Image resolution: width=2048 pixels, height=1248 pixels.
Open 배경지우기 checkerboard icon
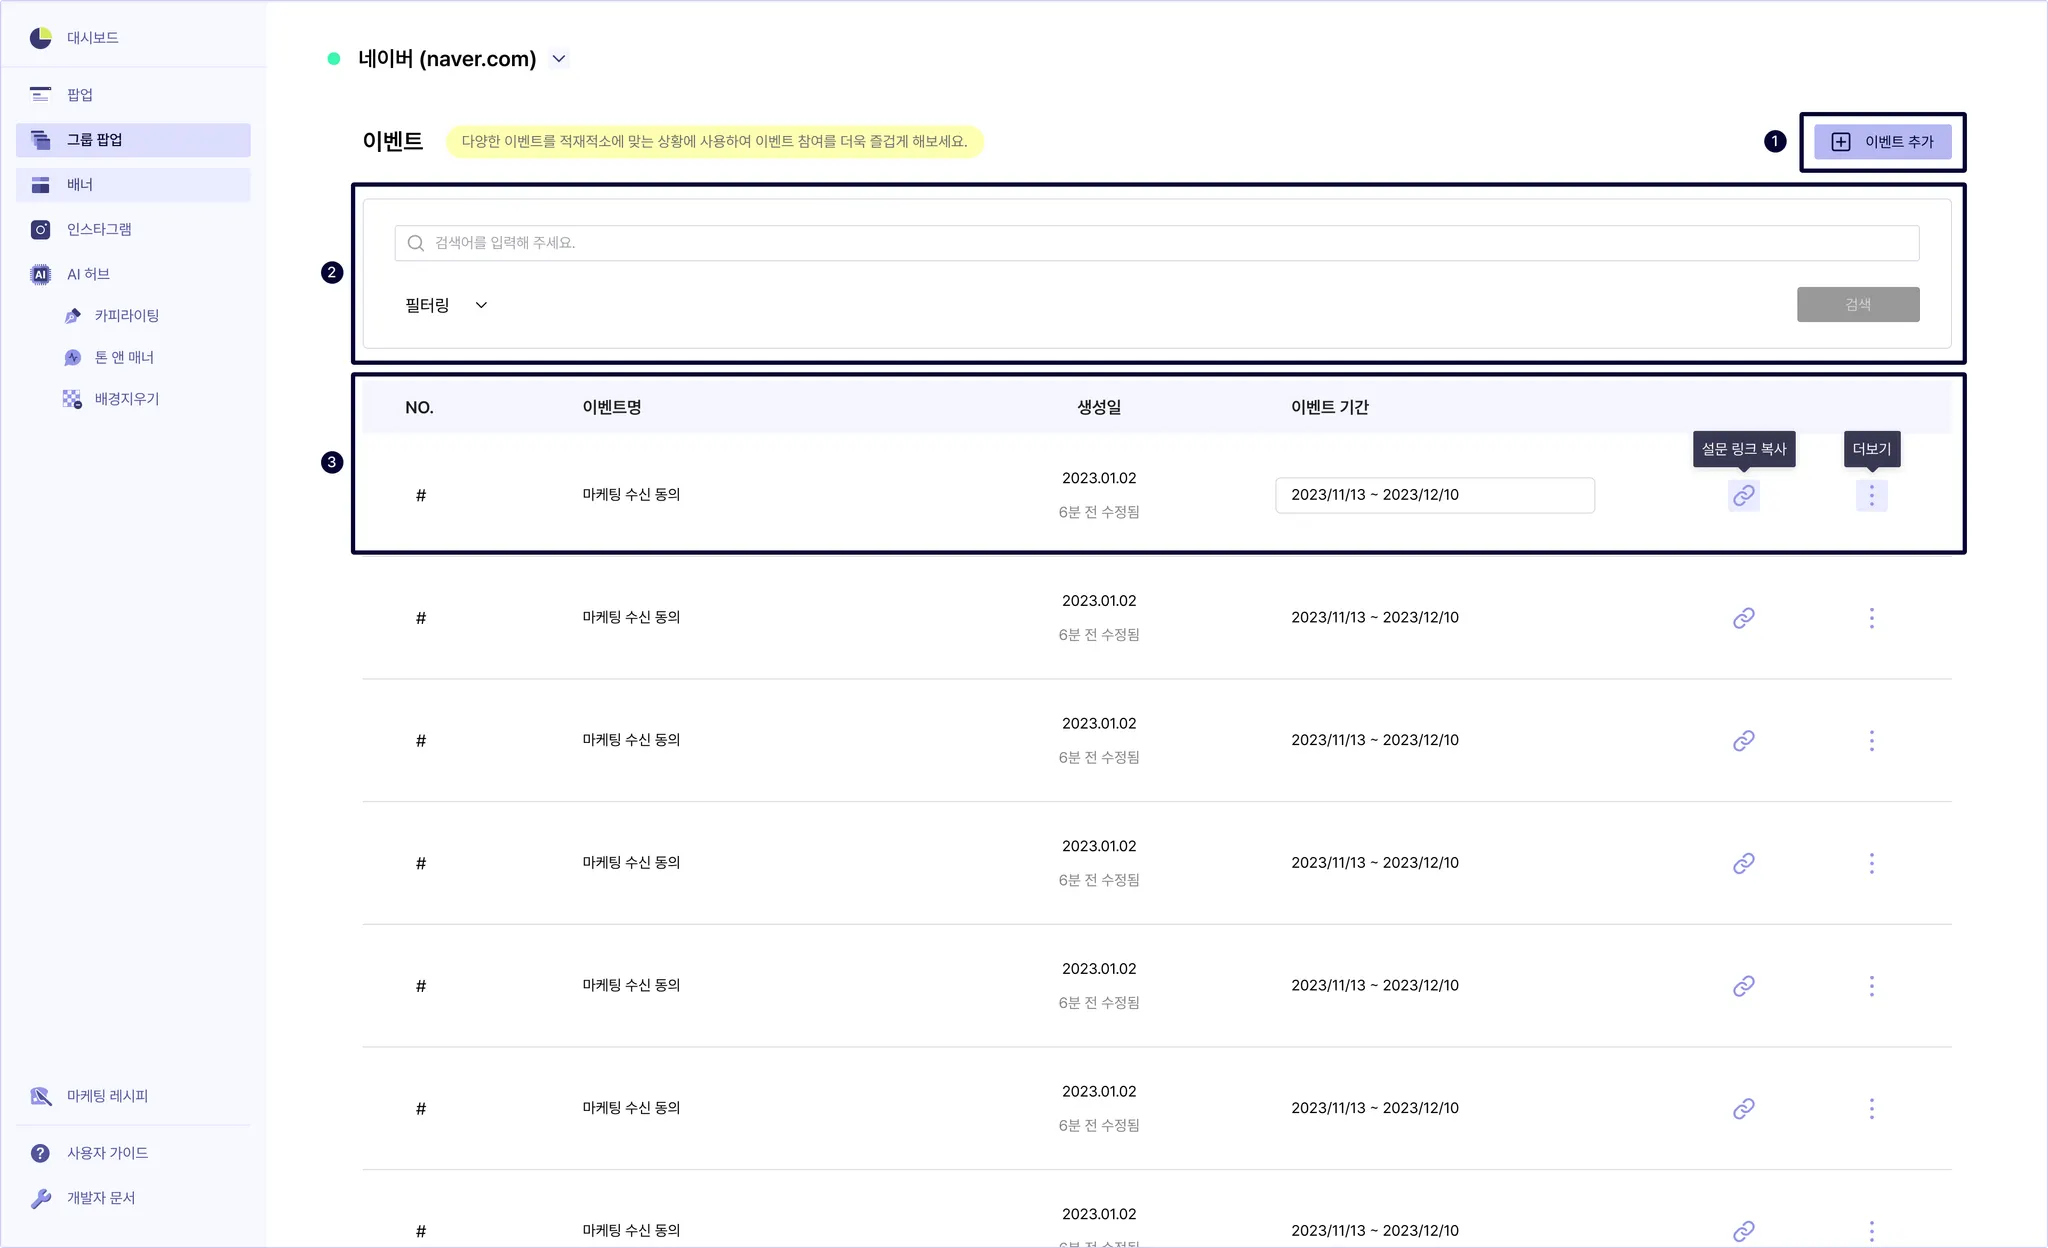72,399
